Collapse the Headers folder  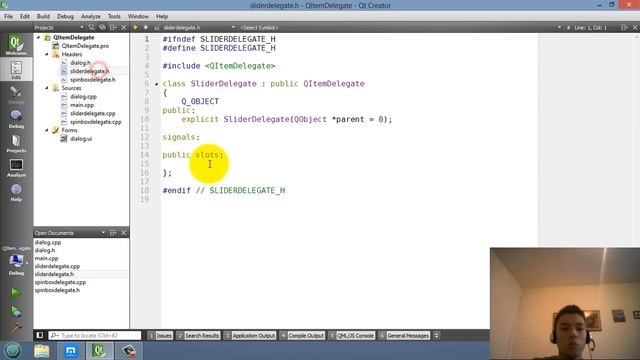point(47,54)
